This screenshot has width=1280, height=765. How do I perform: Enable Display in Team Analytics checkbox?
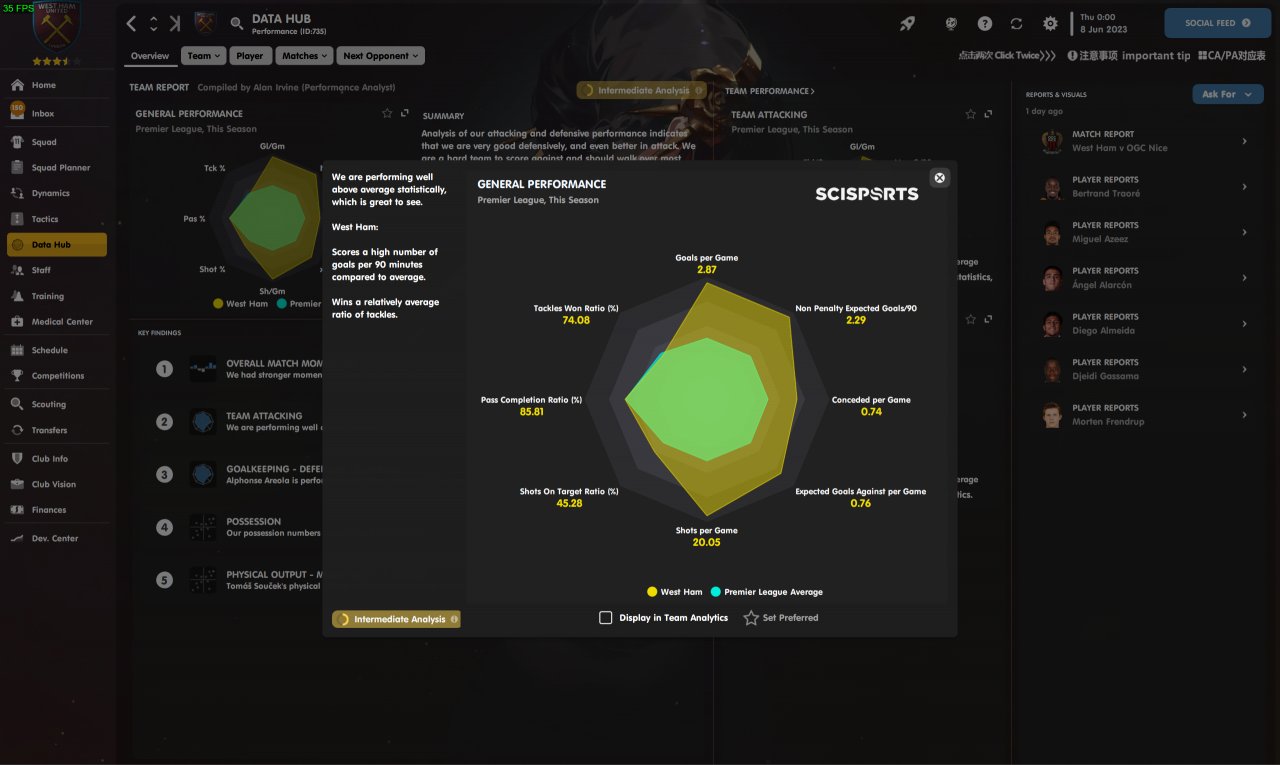(605, 618)
